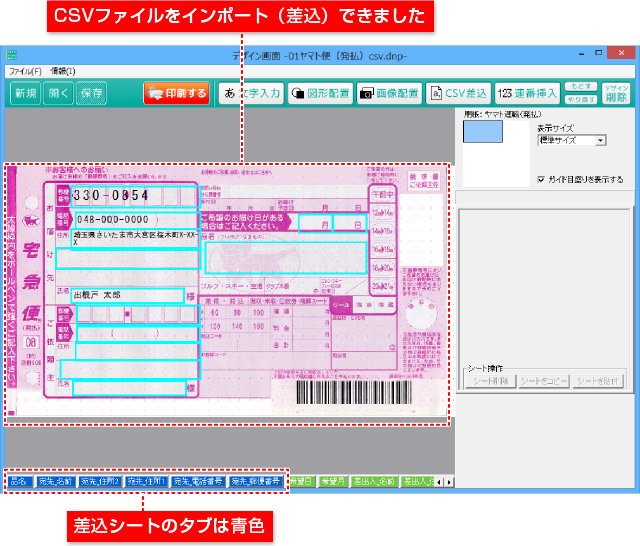
Task: Click the 保存 (Save) button
Action: tap(91, 93)
